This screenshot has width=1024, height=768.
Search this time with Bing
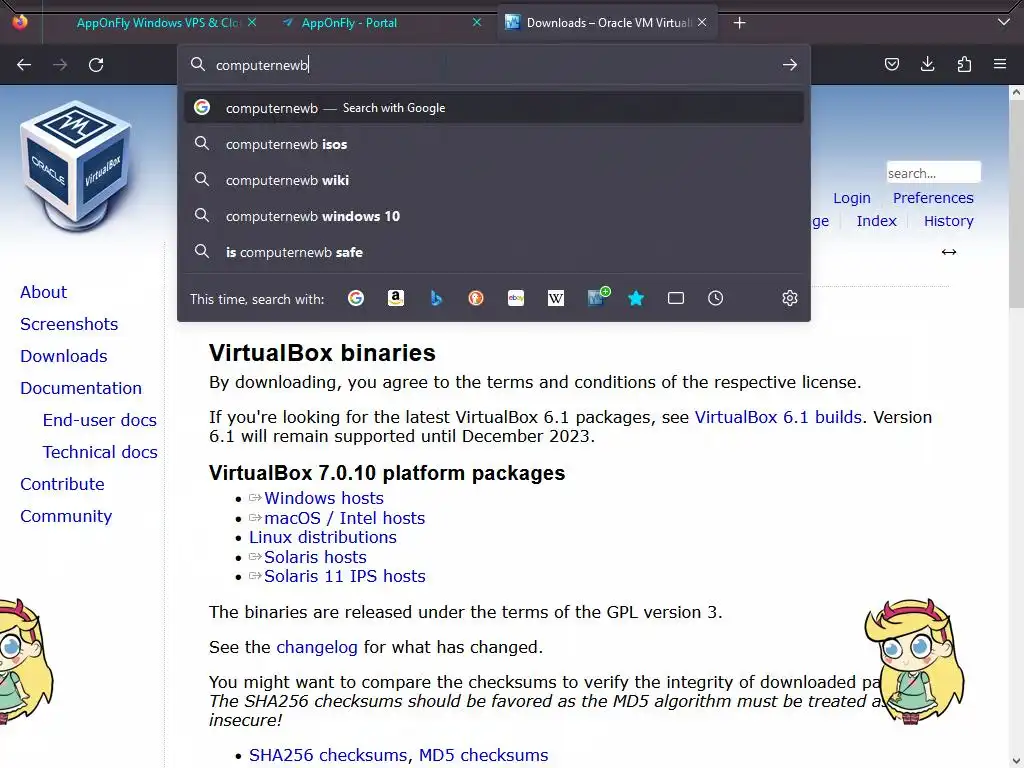coord(436,298)
